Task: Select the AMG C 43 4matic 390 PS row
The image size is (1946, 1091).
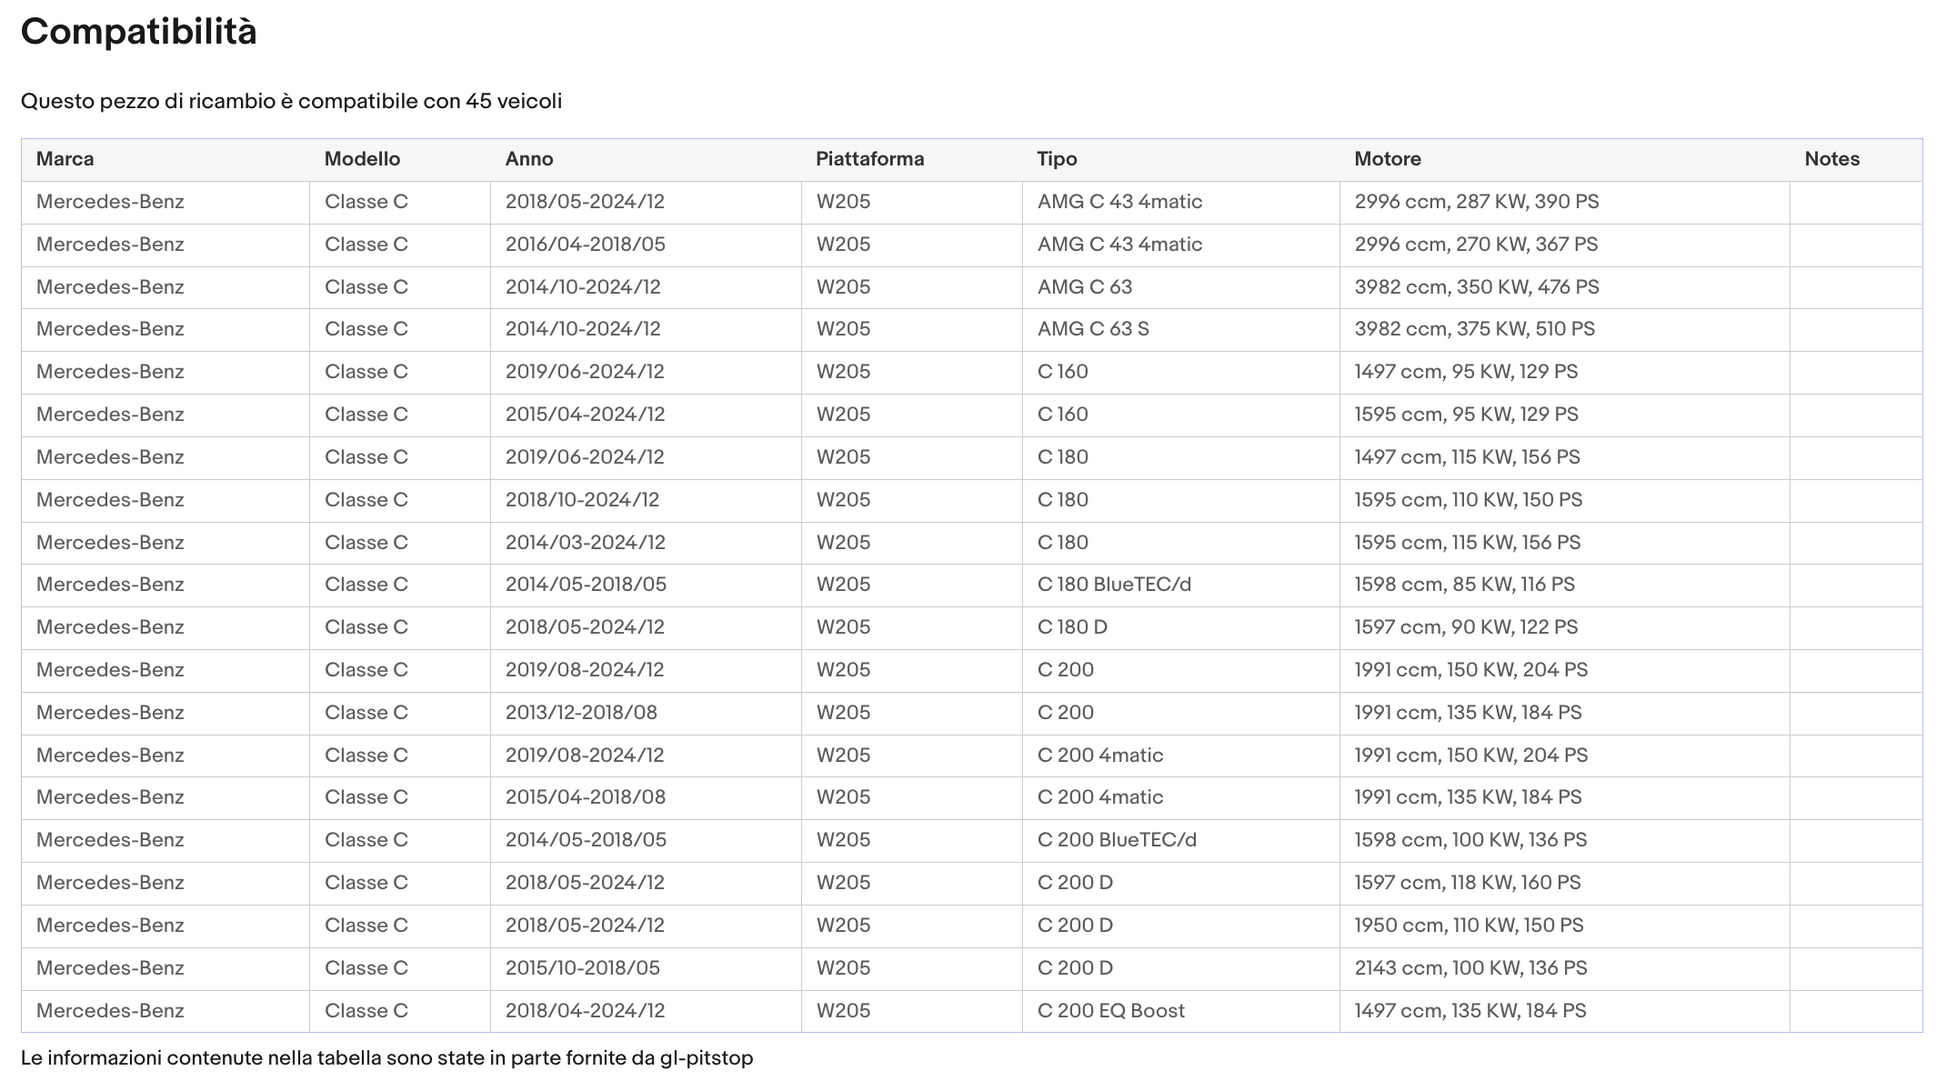Action: (972, 202)
